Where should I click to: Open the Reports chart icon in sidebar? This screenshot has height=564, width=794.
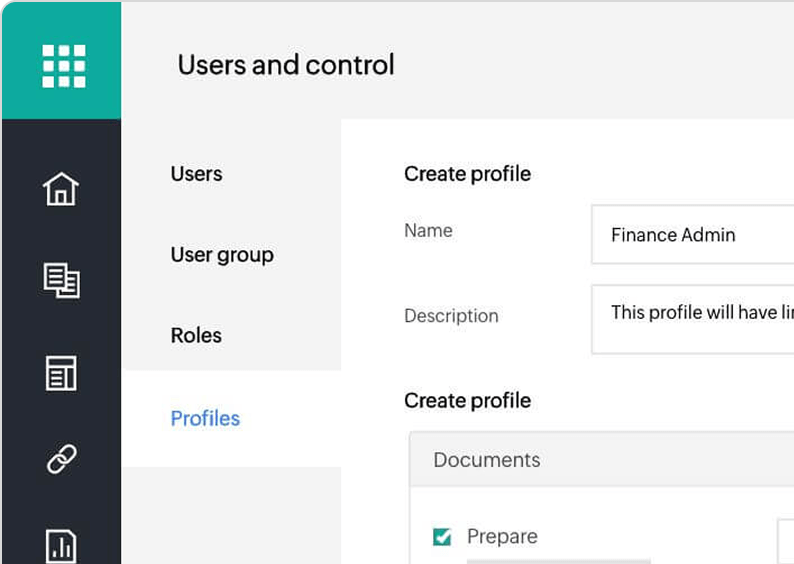tap(61, 546)
